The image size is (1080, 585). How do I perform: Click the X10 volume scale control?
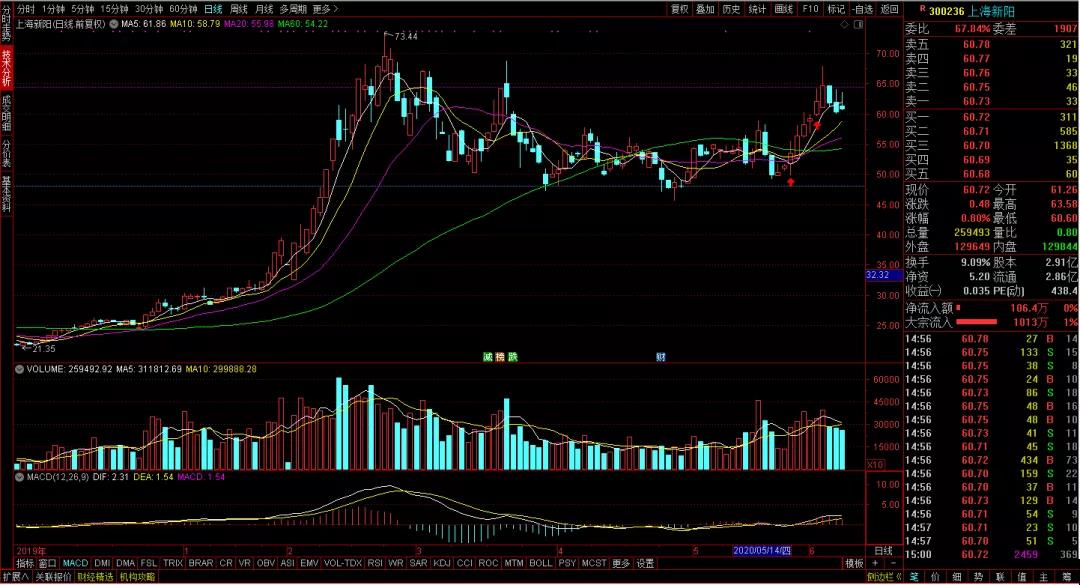(875, 465)
